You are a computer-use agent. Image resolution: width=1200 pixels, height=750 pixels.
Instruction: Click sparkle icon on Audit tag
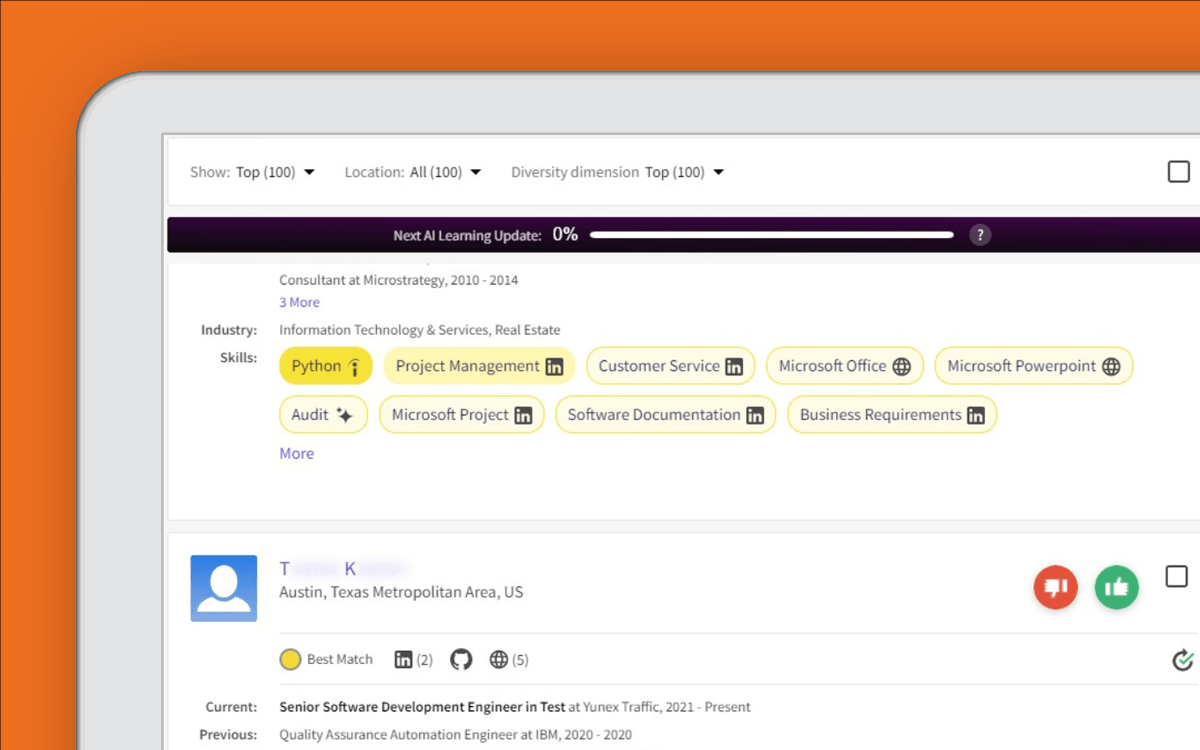click(x=345, y=415)
